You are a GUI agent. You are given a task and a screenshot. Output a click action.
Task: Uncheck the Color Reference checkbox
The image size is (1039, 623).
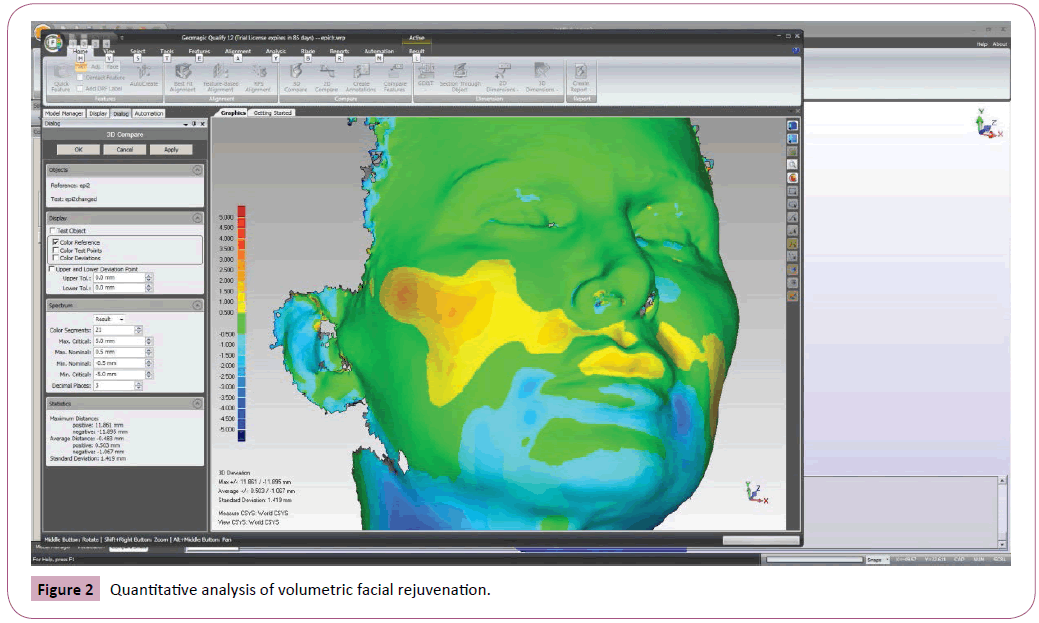pyautogui.click(x=54, y=243)
